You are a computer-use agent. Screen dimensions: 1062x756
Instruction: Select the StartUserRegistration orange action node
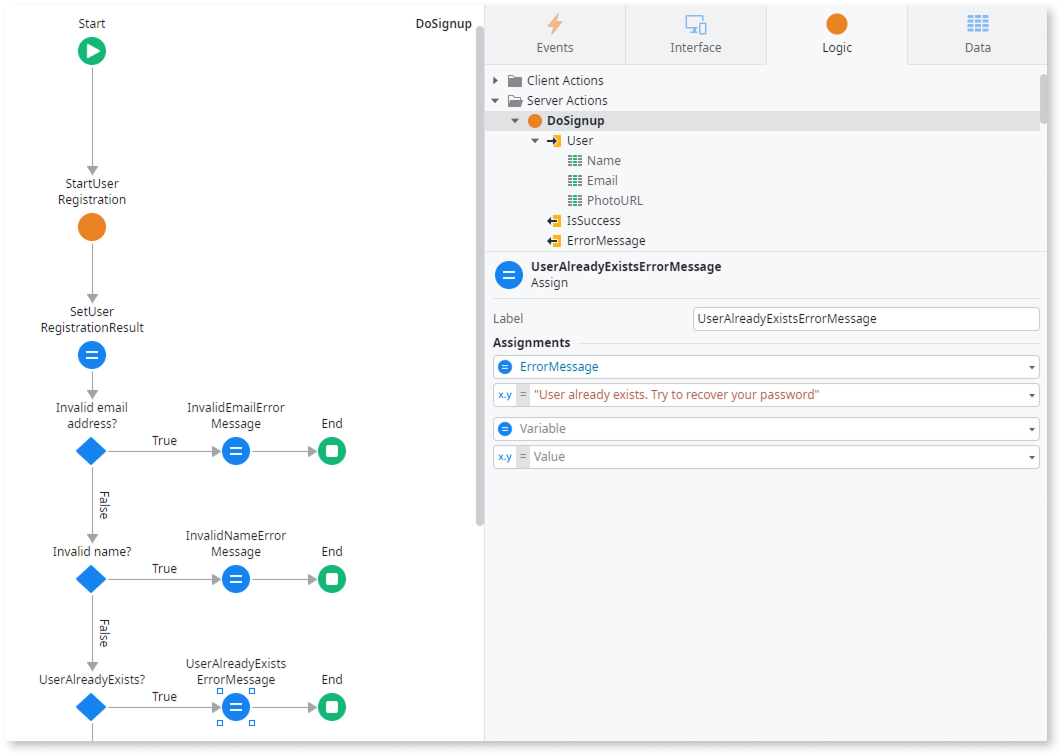(x=91, y=227)
